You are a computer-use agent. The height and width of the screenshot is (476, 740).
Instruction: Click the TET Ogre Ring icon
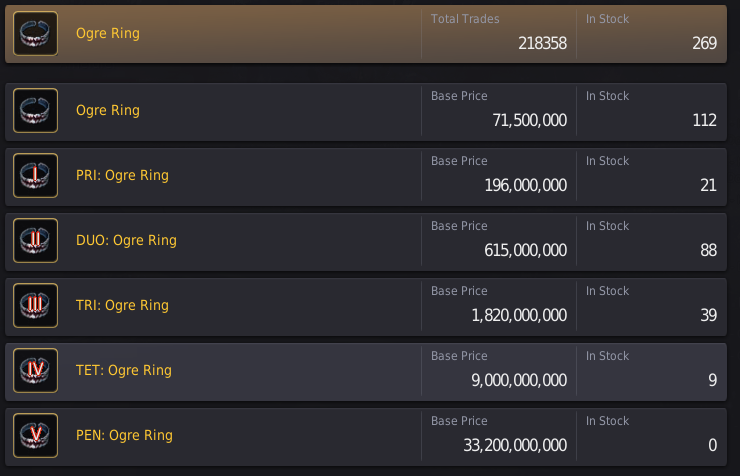pyautogui.click(x=35, y=371)
